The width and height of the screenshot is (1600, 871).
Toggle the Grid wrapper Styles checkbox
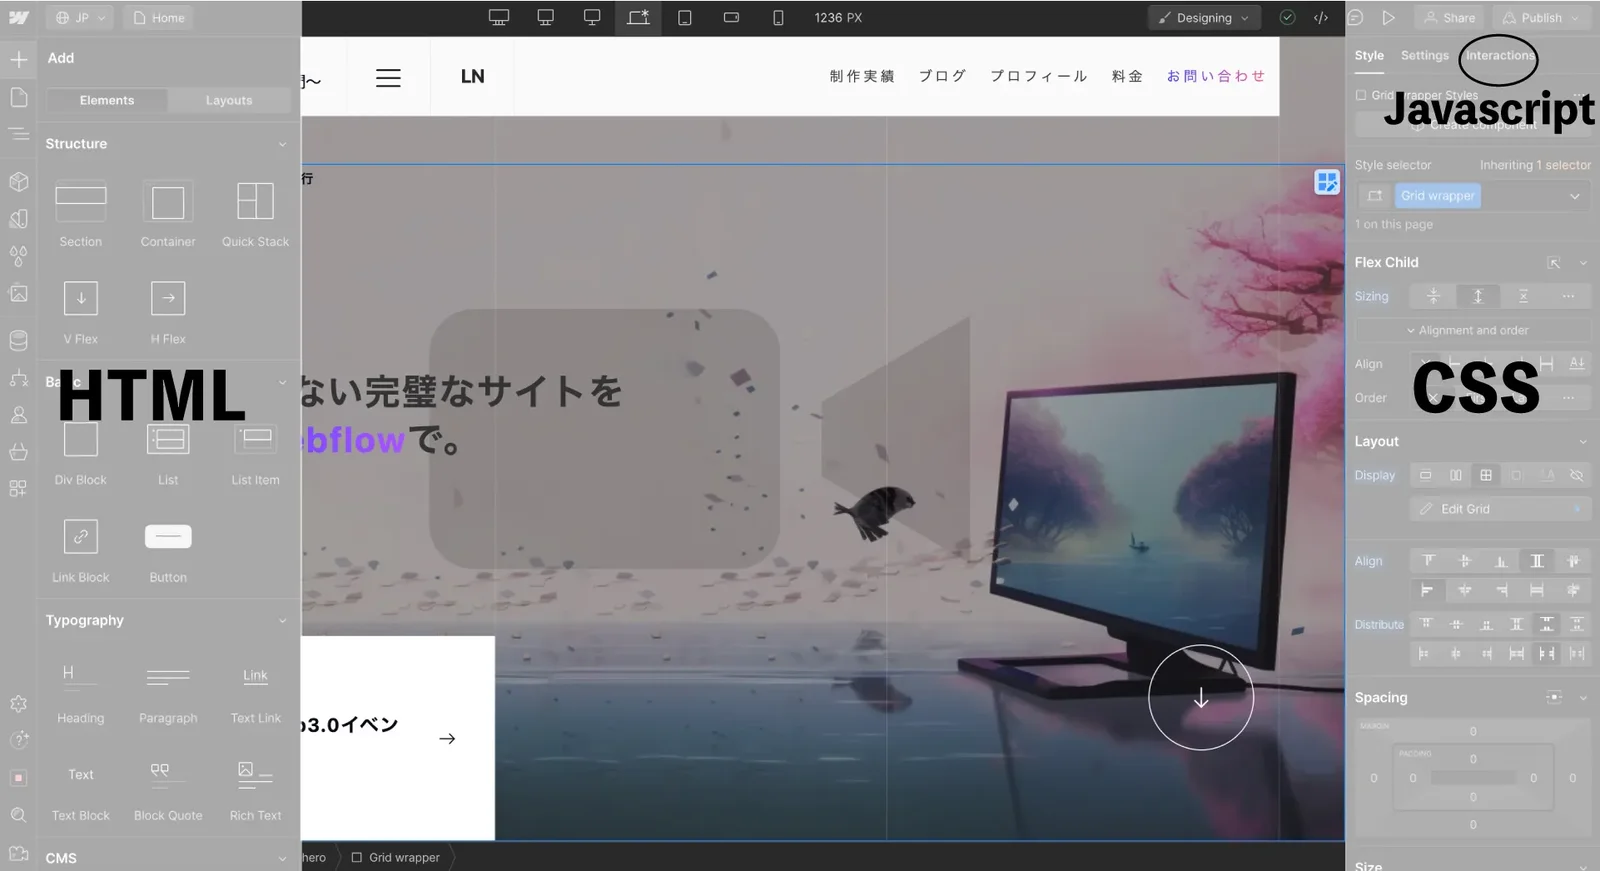coord(1361,95)
